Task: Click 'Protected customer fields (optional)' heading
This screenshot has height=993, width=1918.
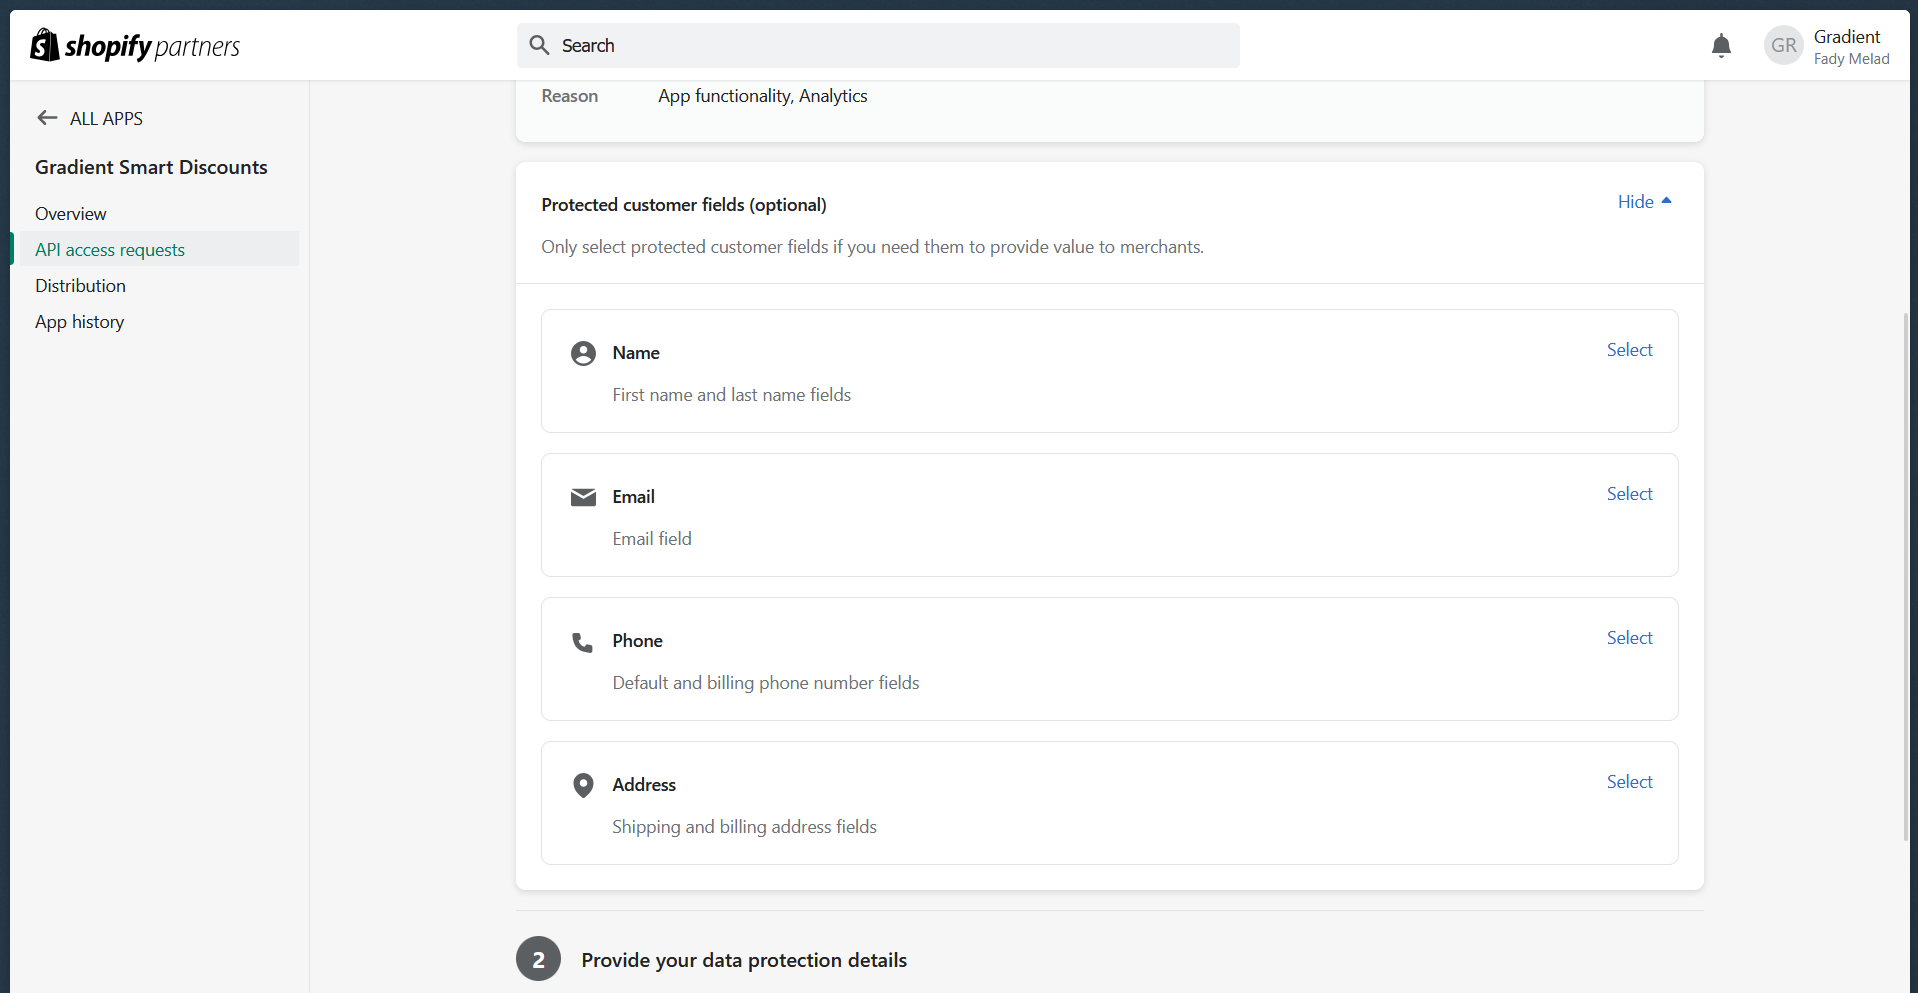Action: [x=684, y=205]
